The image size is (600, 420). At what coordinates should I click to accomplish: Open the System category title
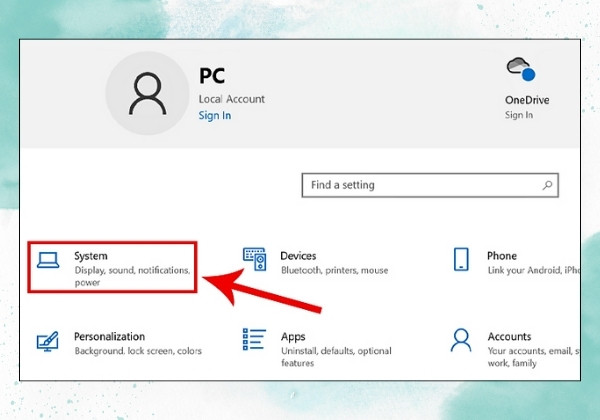tap(91, 256)
